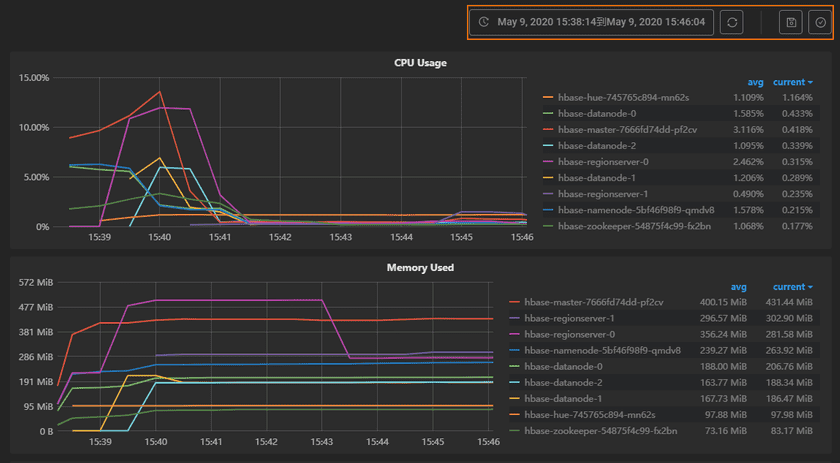Sort the CPU Usage legend by avg column
The height and width of the screenshot is (463, 840).
pos(755,82)
